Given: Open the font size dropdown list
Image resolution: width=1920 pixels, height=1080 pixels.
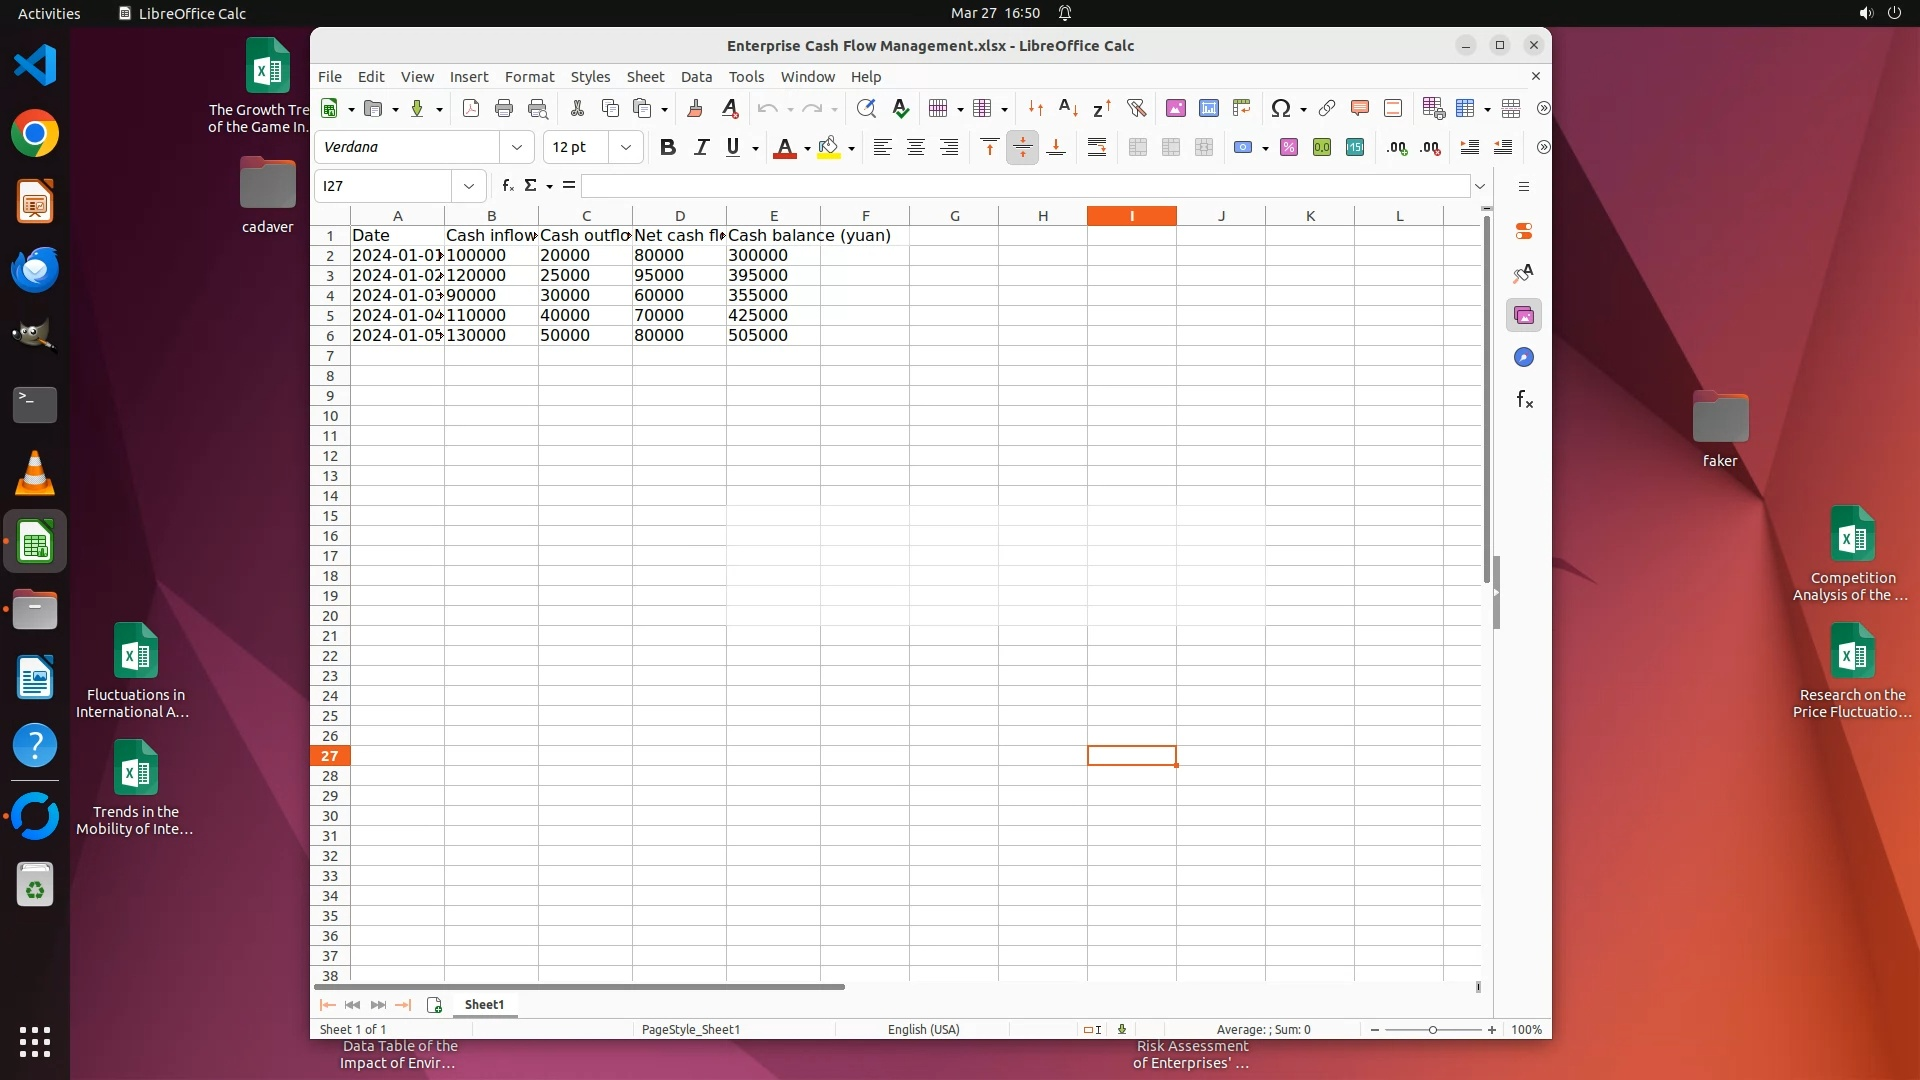Looking at the screenshot, I should [626, 147].
